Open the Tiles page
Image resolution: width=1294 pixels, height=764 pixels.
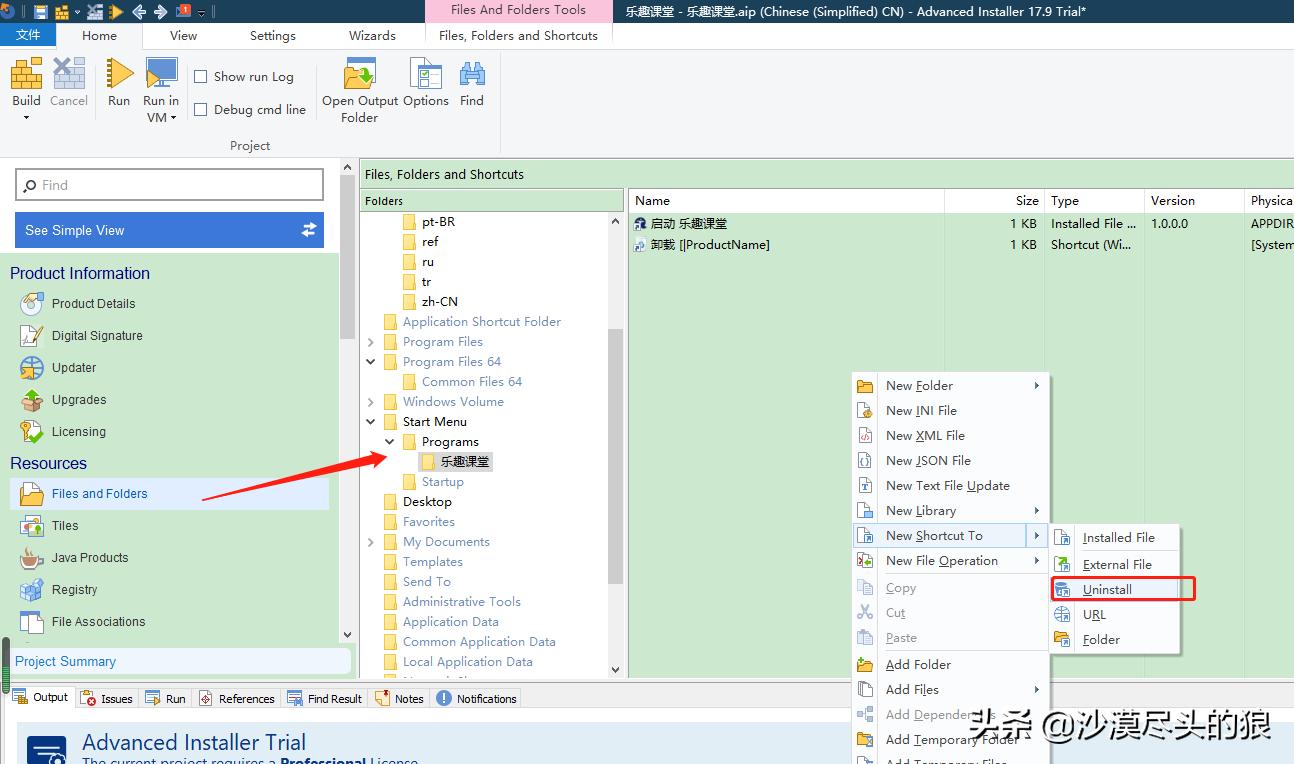(x=65, y=526)
